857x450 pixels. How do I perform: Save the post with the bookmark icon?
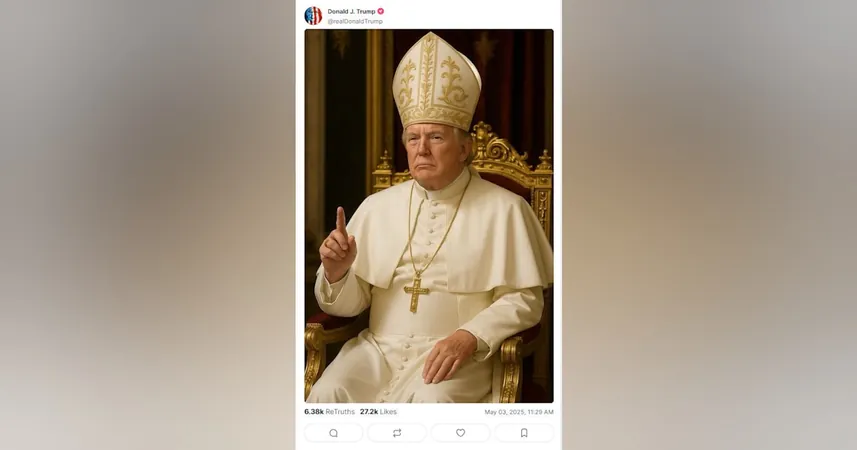(524, 433)
